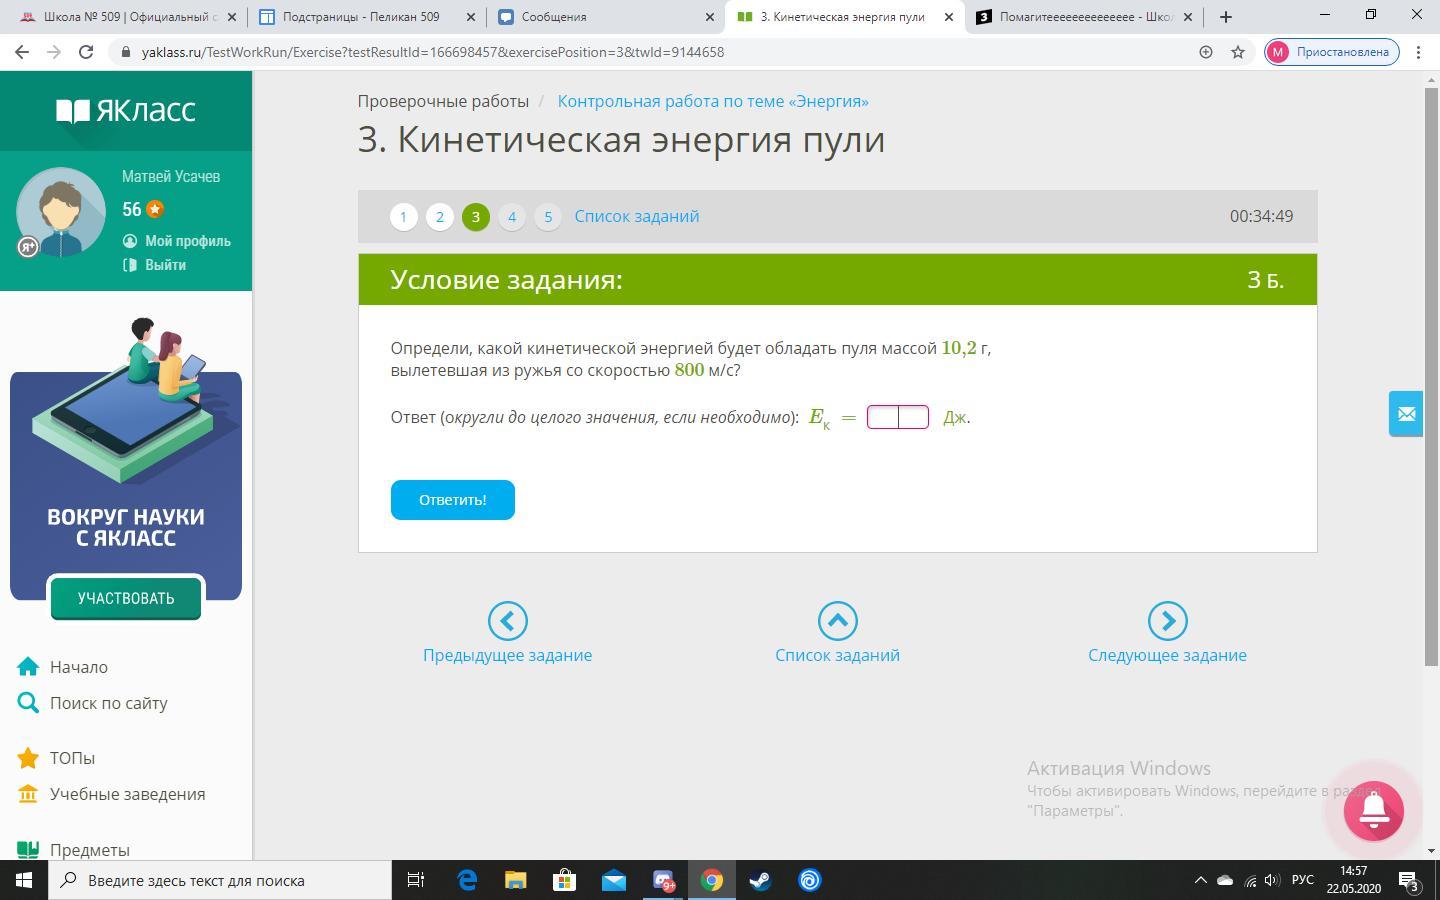Open Контрольная работа по теме «Энергия» breadcrumb
Screen dimensions: 1440x900
coord(713,101)
